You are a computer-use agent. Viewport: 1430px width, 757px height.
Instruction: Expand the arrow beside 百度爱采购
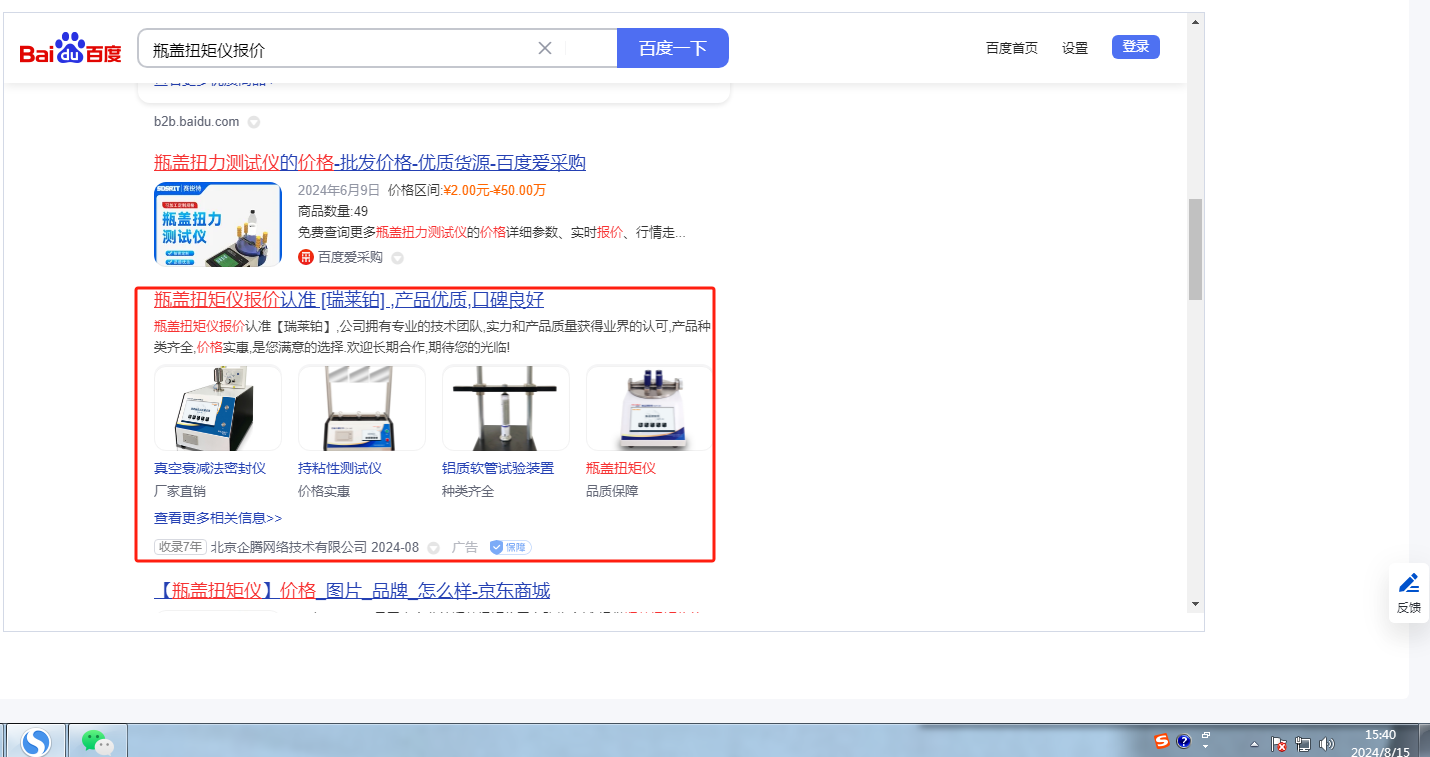pos(397,258)
